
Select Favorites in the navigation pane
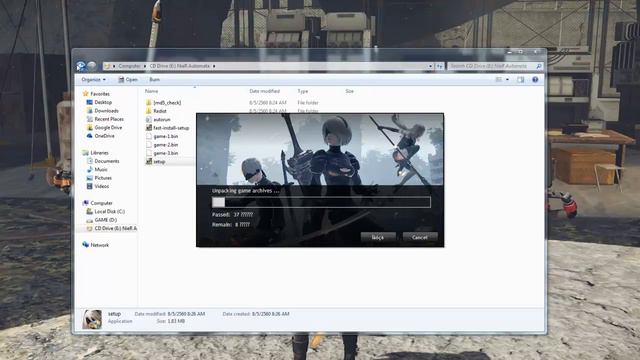[96, 94]
